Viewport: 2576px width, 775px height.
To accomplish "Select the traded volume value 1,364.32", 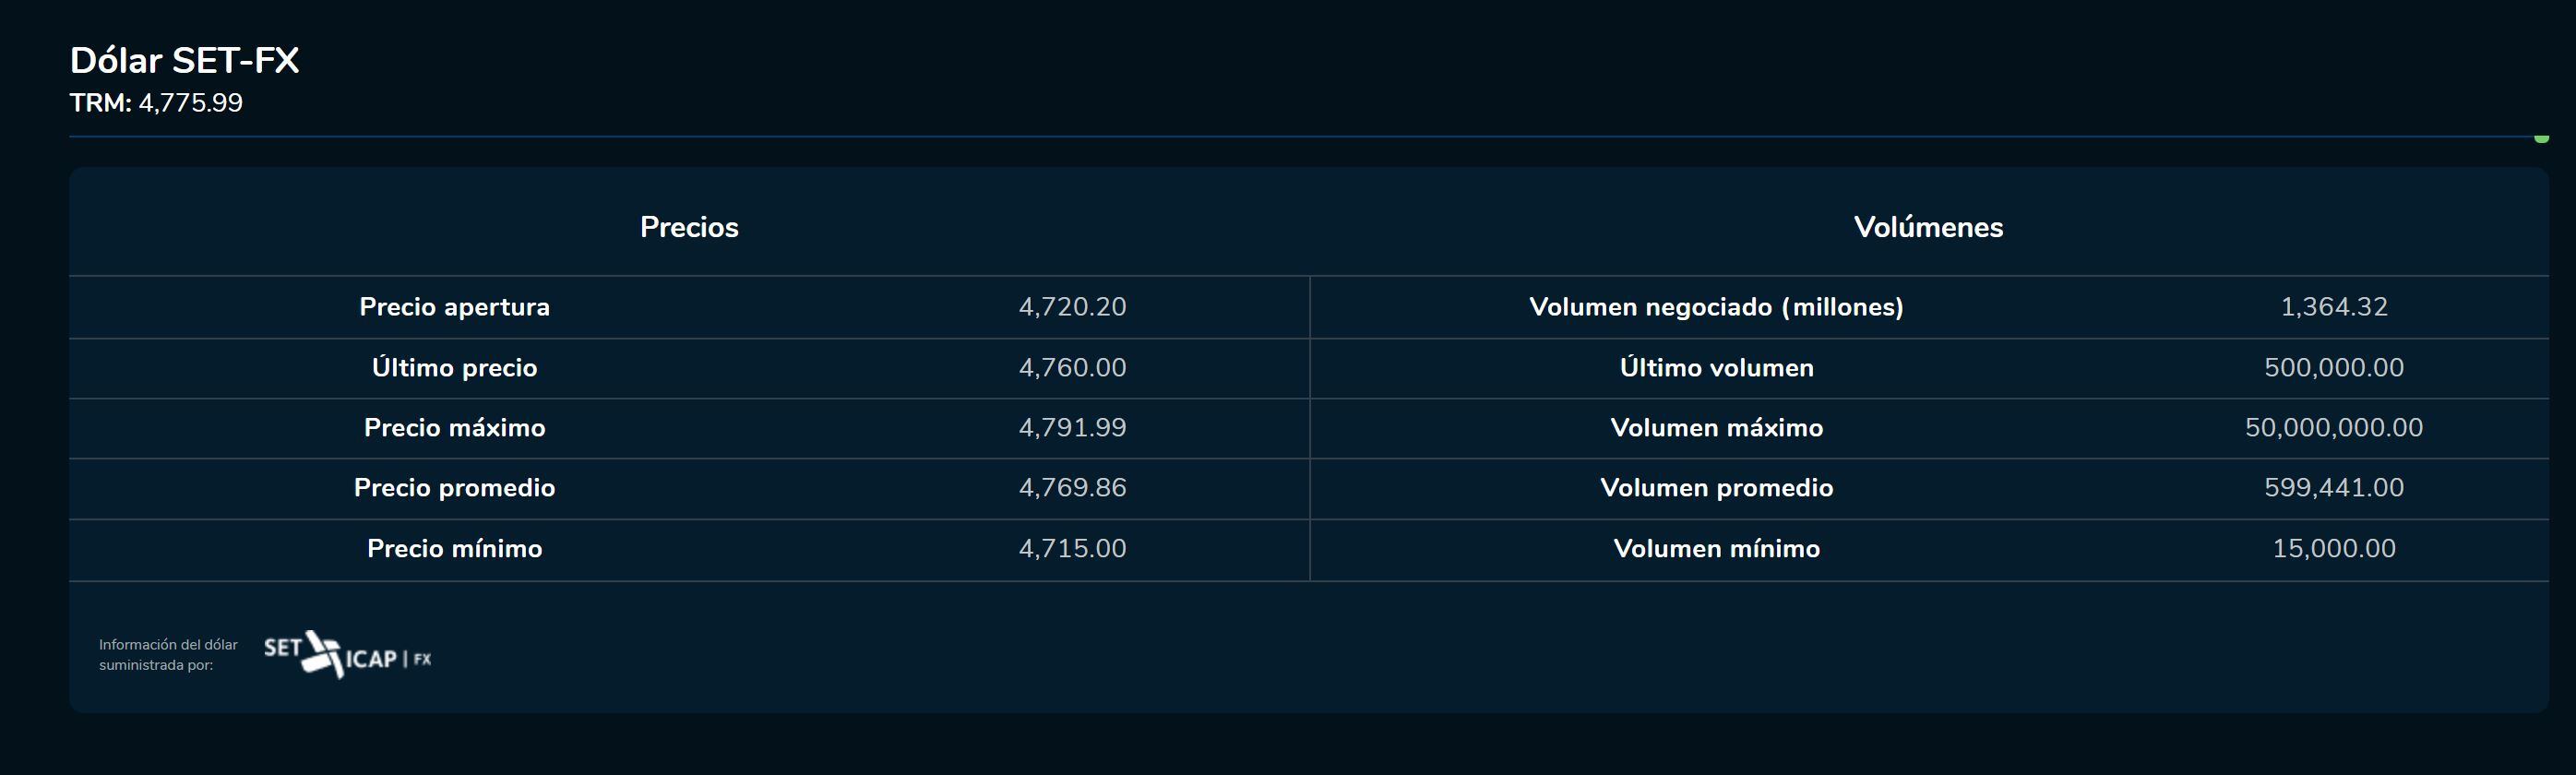I will [2333, 307].
